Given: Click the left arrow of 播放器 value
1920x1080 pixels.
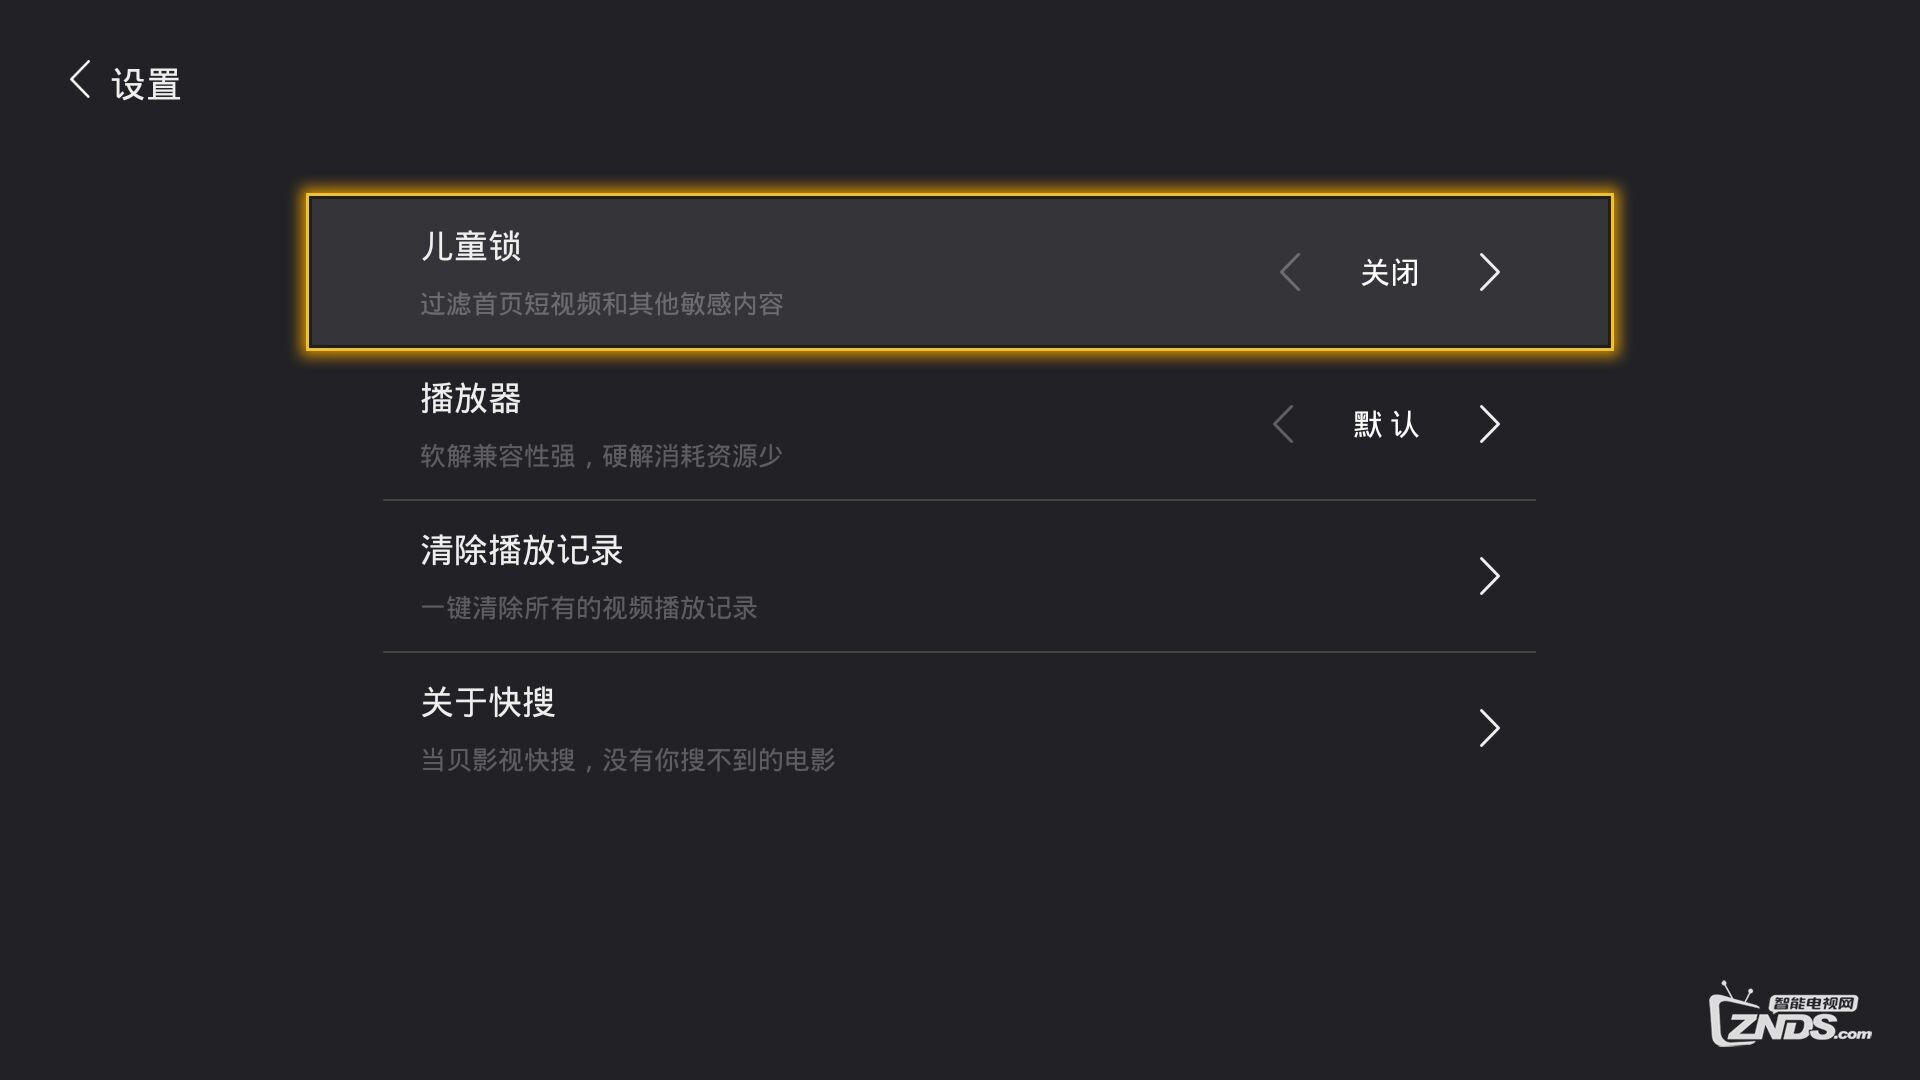Looking at the screenshot, I should tap(1283, 424).
